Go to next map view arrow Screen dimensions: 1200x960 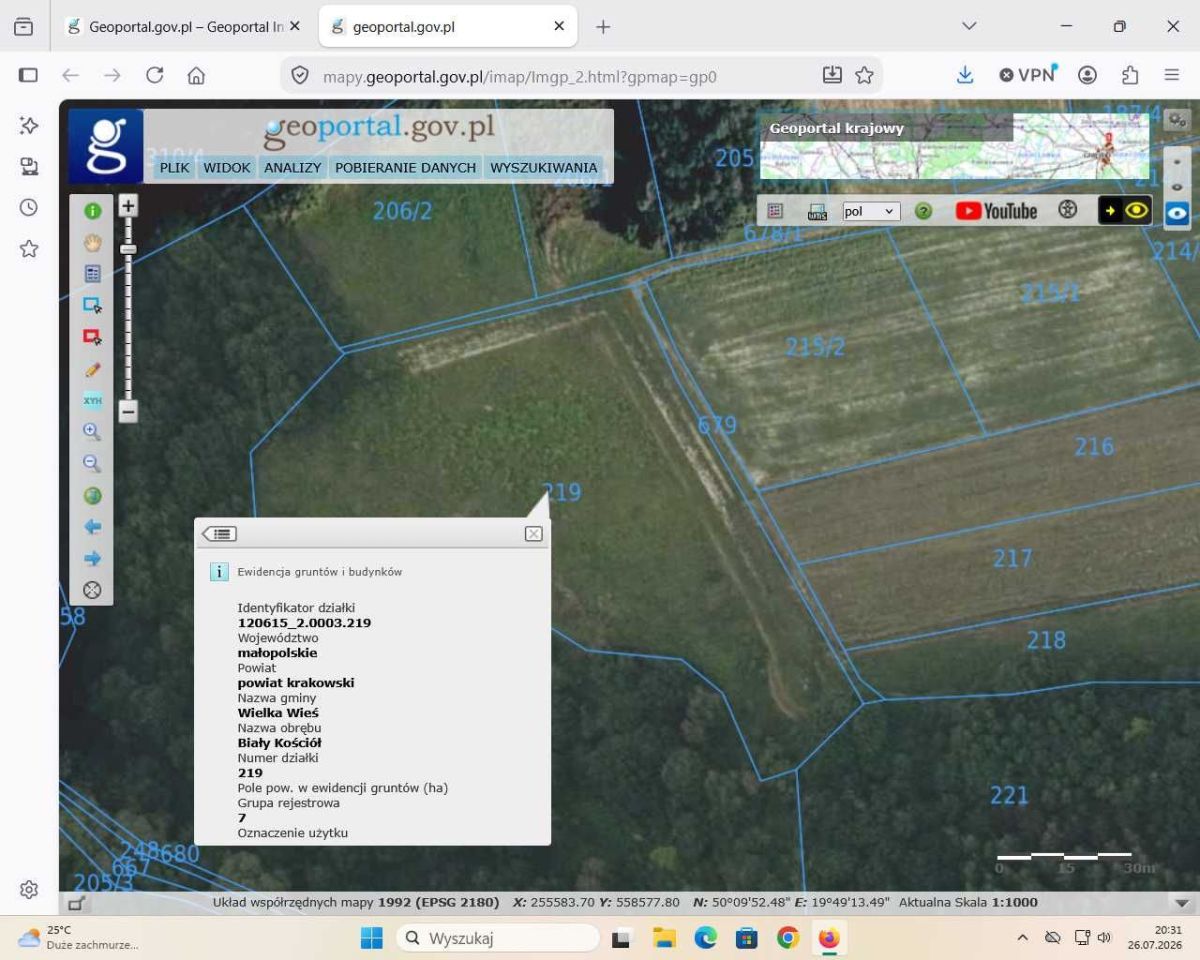pos(92,558)
